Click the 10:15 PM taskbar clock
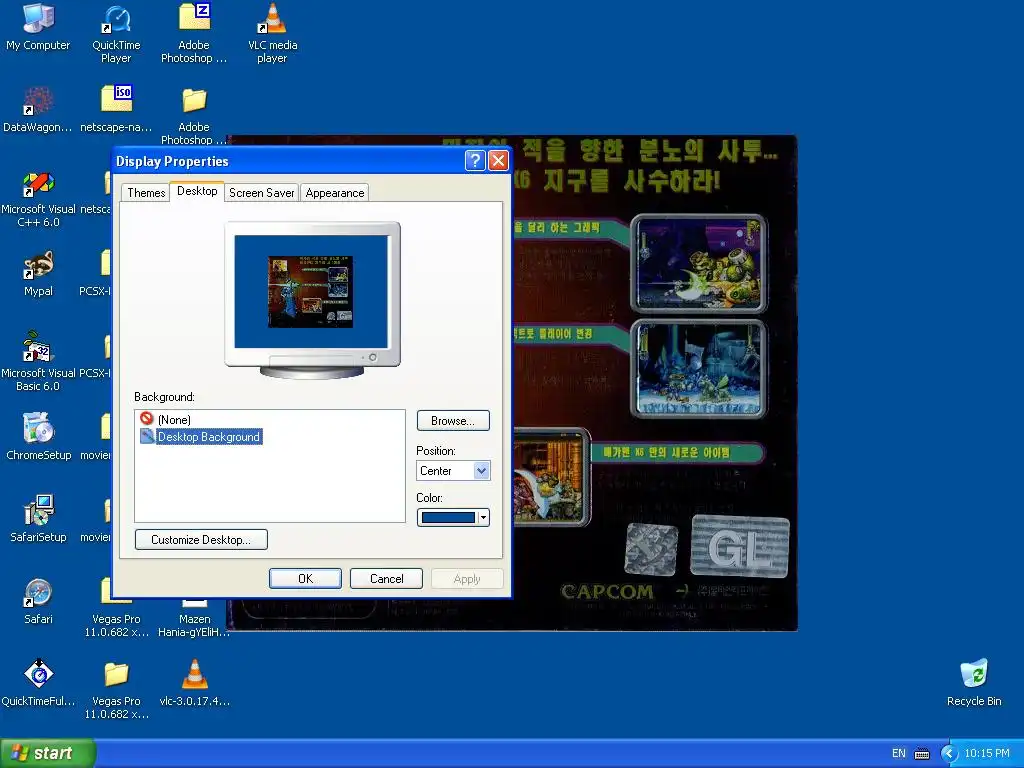 (987, 754)
